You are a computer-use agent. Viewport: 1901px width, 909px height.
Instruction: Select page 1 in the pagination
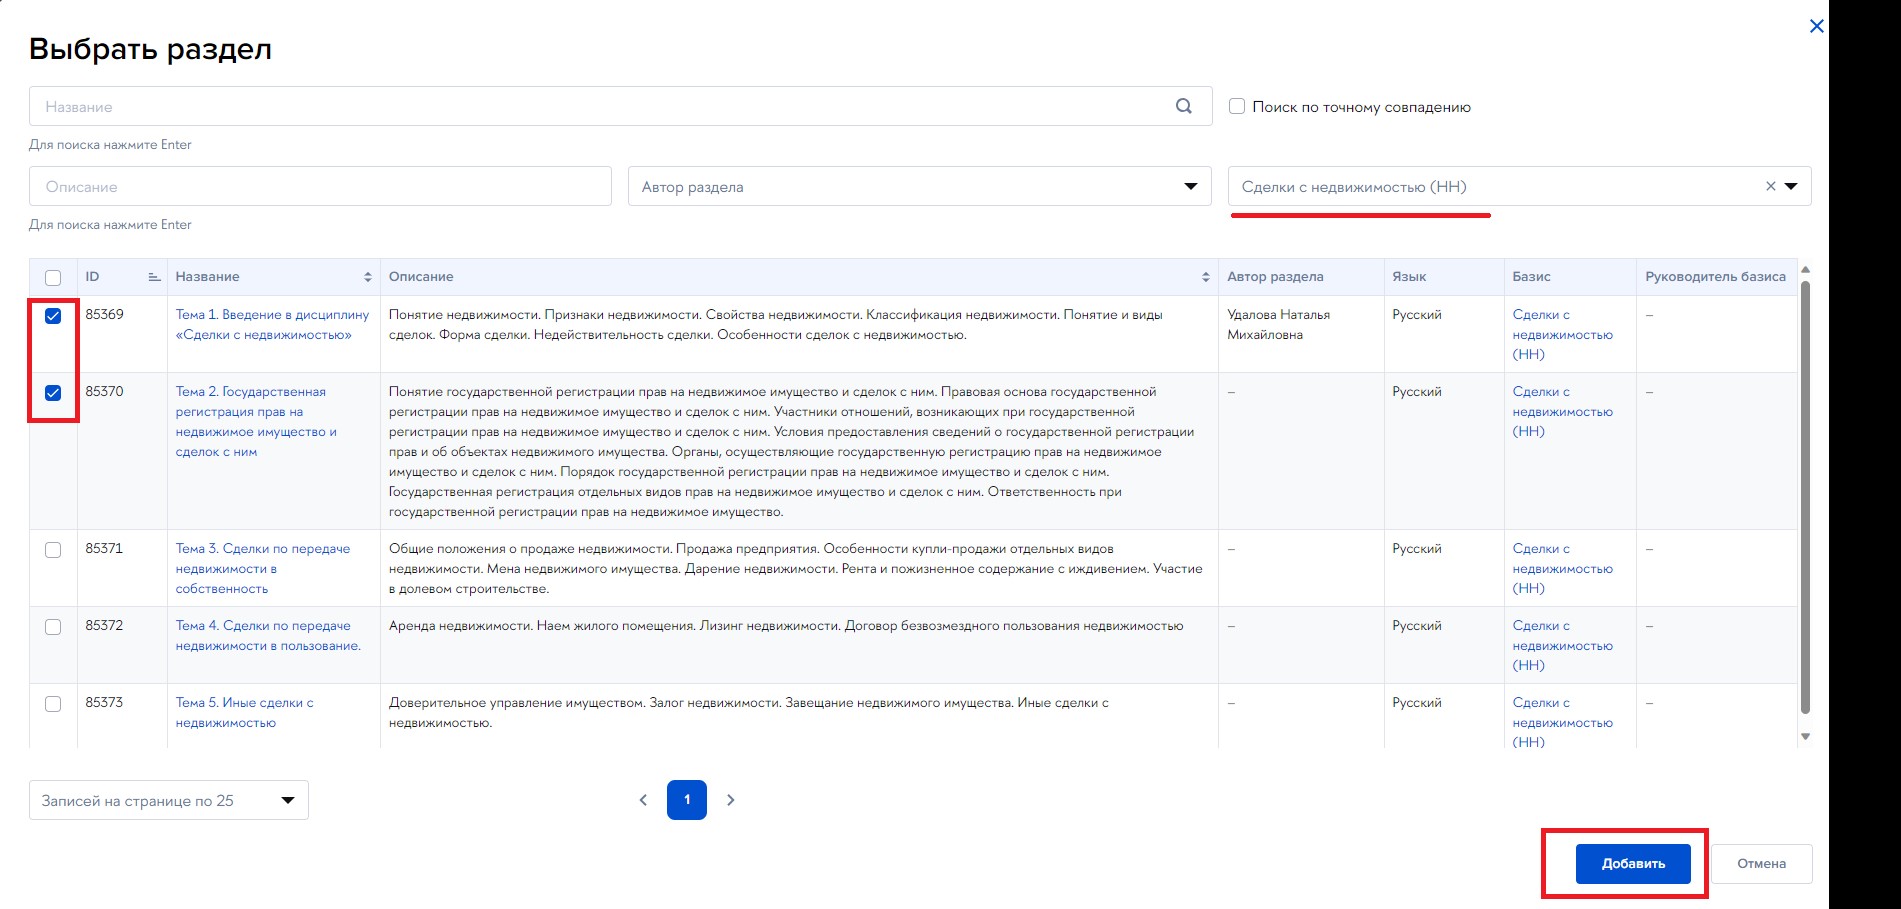click(x=687, y=800)
